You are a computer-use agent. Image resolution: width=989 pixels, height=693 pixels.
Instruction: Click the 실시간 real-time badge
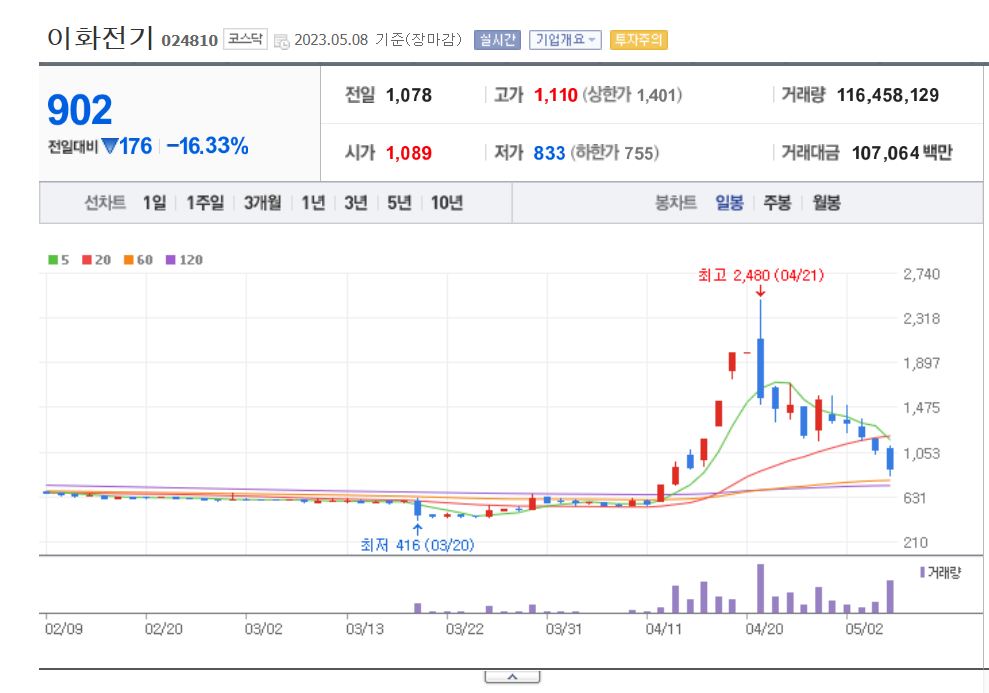pyautogui.click(x=497, y=40)
